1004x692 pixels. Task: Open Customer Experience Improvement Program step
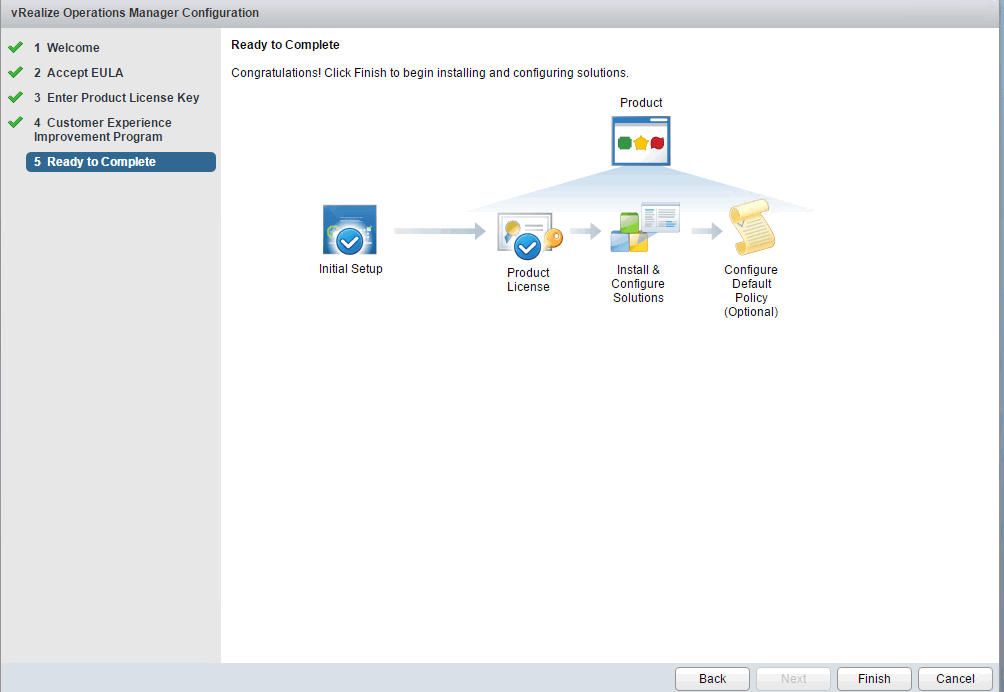tap(102, 129)
